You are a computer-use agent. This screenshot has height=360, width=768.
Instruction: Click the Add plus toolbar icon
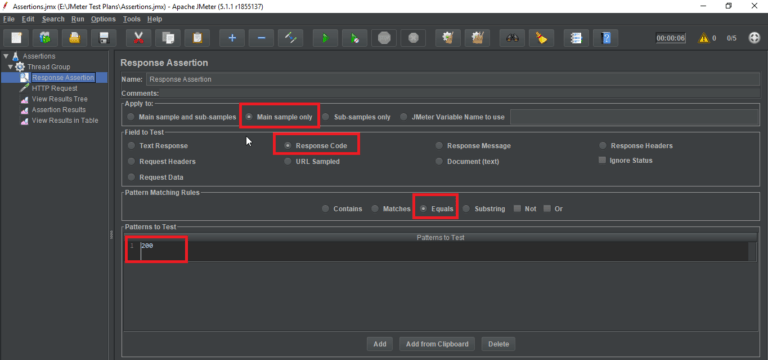click(232, 38)
